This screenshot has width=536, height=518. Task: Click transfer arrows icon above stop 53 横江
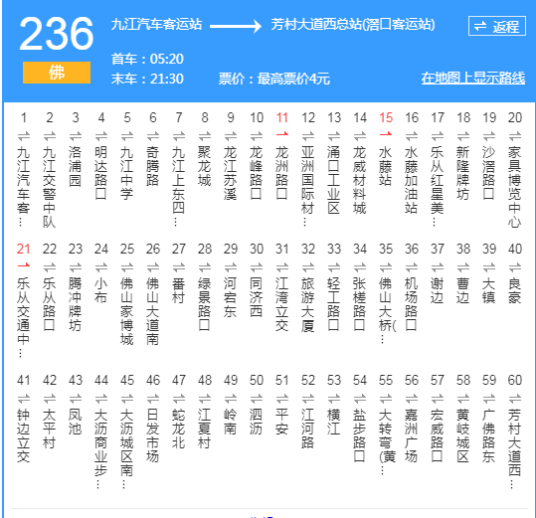334,399
